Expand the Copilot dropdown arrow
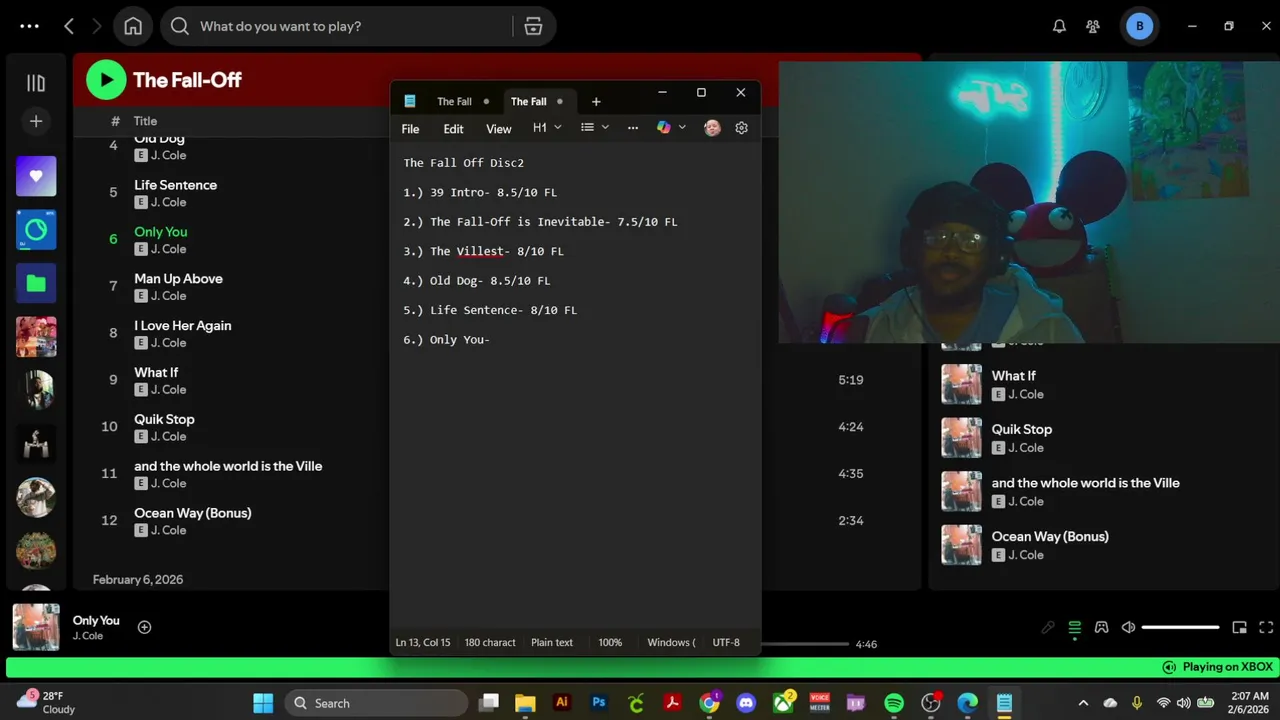1280x720 pixels. [682, 128]
